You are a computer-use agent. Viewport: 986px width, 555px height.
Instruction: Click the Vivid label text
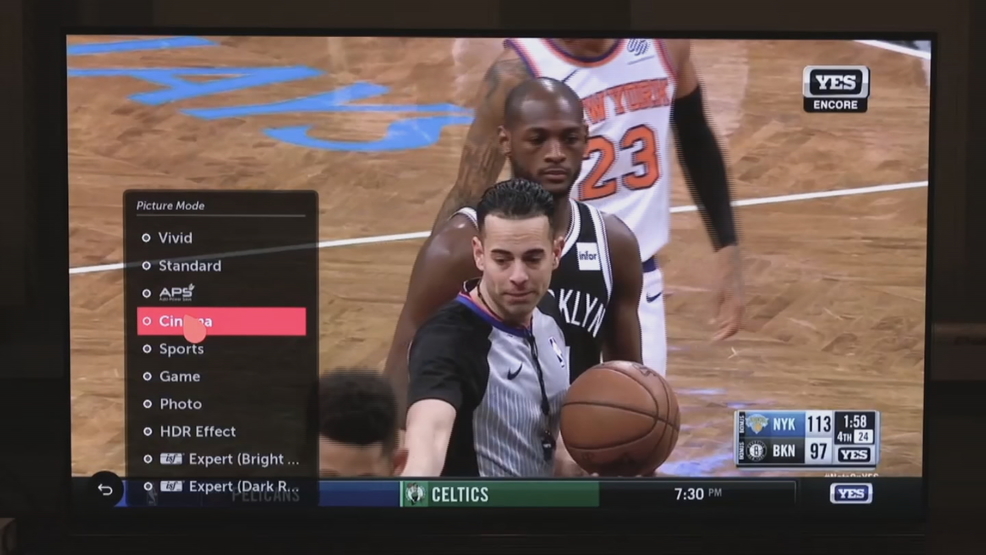[175, 238]
